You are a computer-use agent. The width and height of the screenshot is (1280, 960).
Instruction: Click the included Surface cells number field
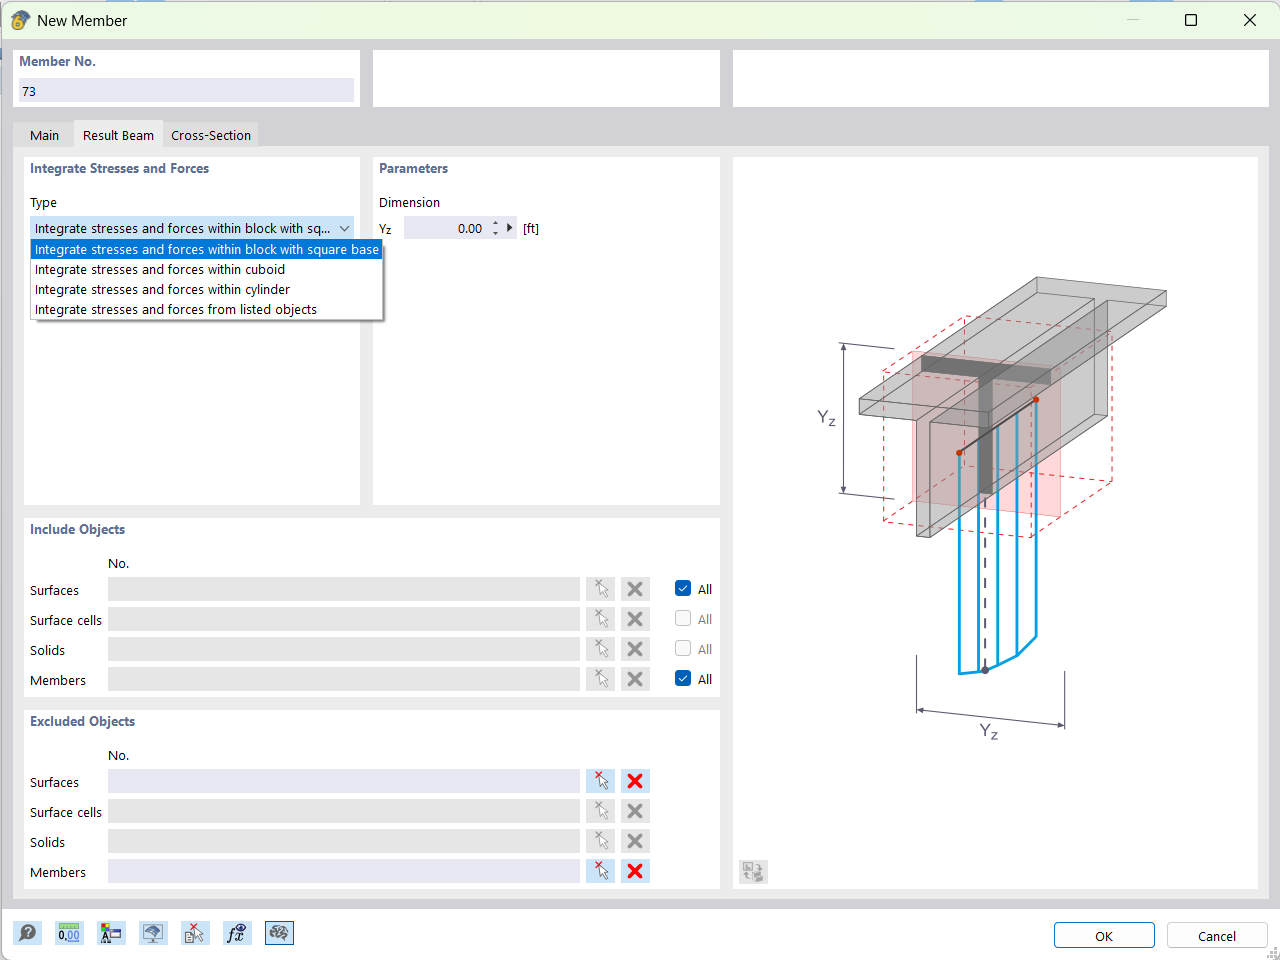(x=344, y=619)
